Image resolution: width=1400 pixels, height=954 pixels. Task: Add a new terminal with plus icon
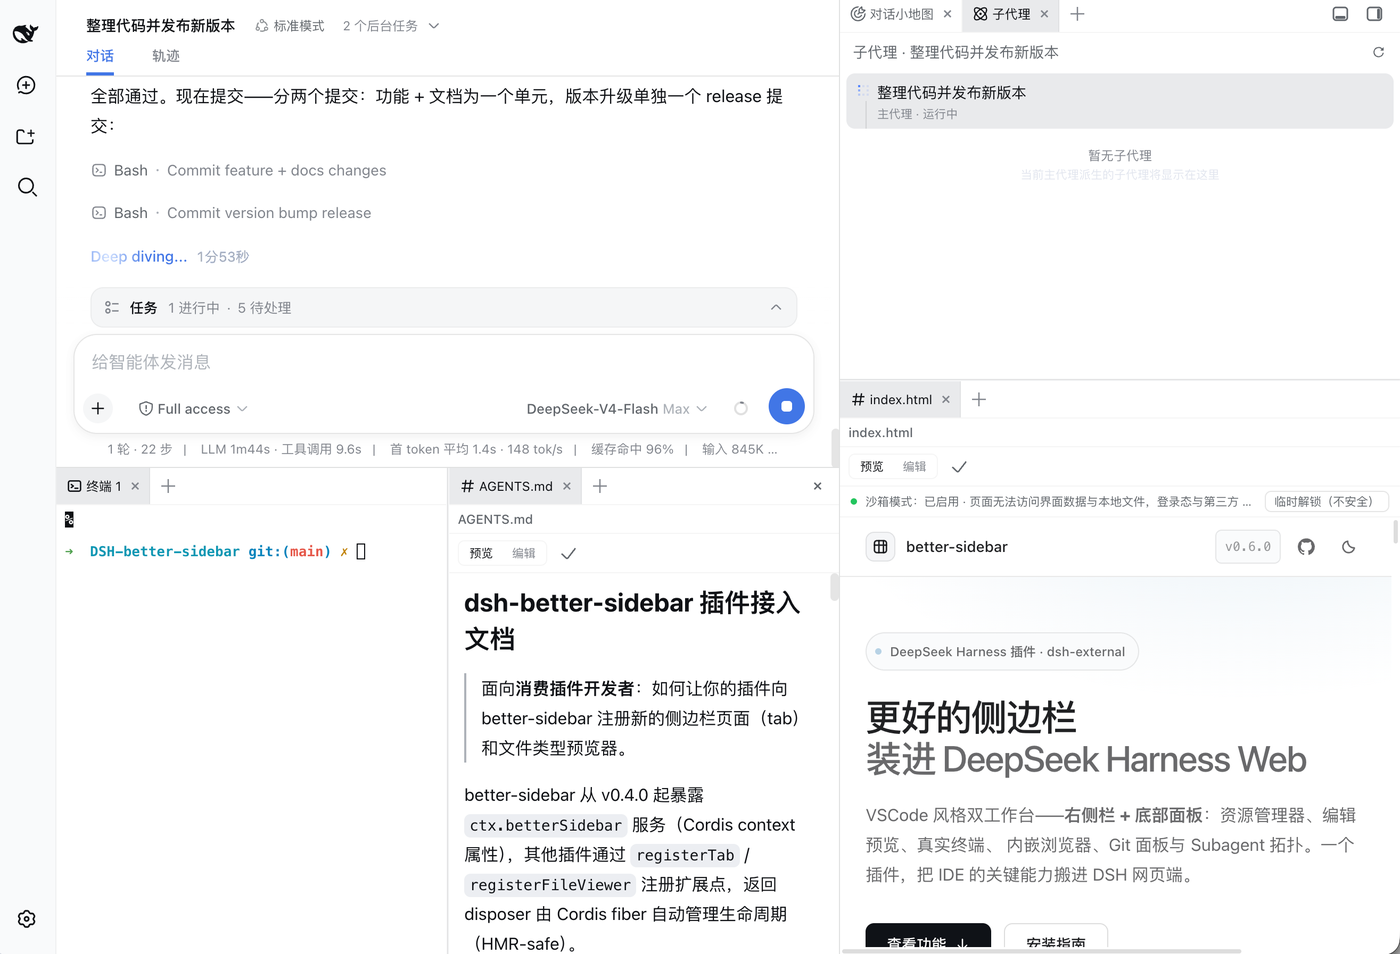point(168,486)
